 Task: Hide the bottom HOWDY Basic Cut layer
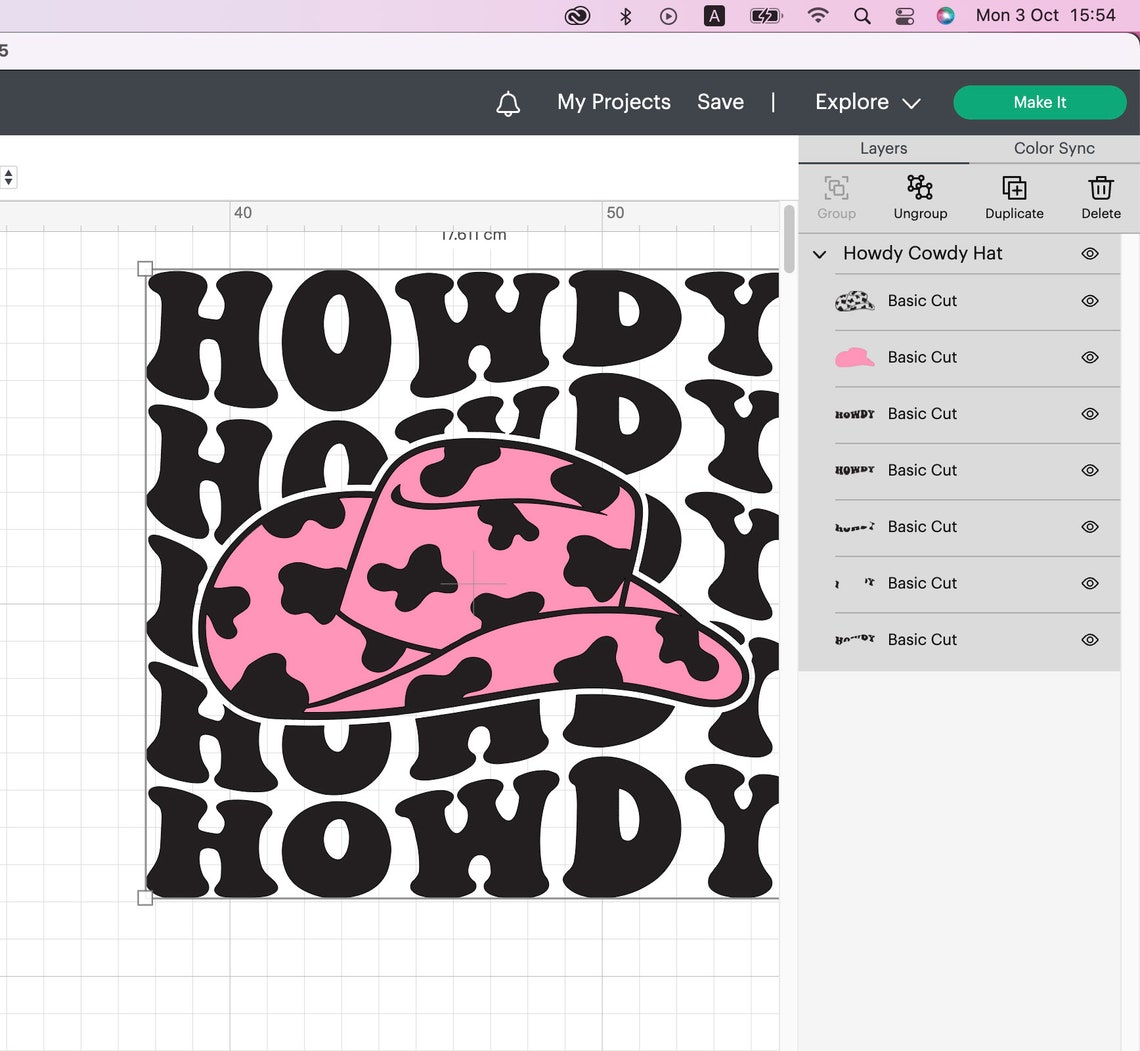click(1090, 639)
